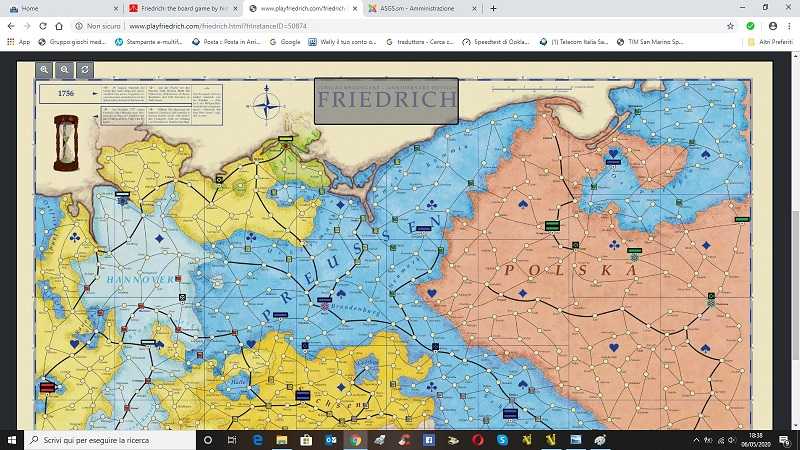
Task: Click the compass rose on the map
Action: click(x=266, y=105)
